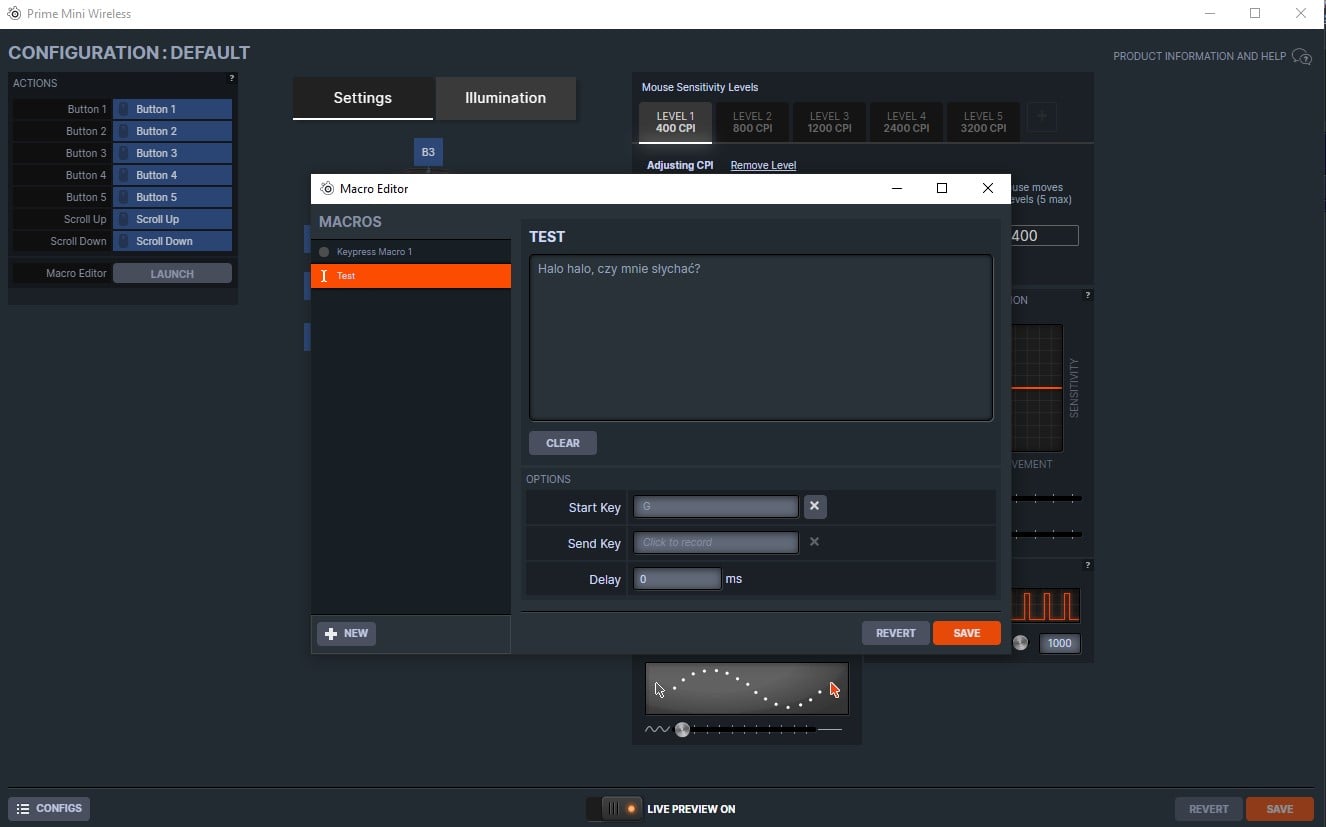Click plus icon to add sensitivity level

[x=1041, y=118]
